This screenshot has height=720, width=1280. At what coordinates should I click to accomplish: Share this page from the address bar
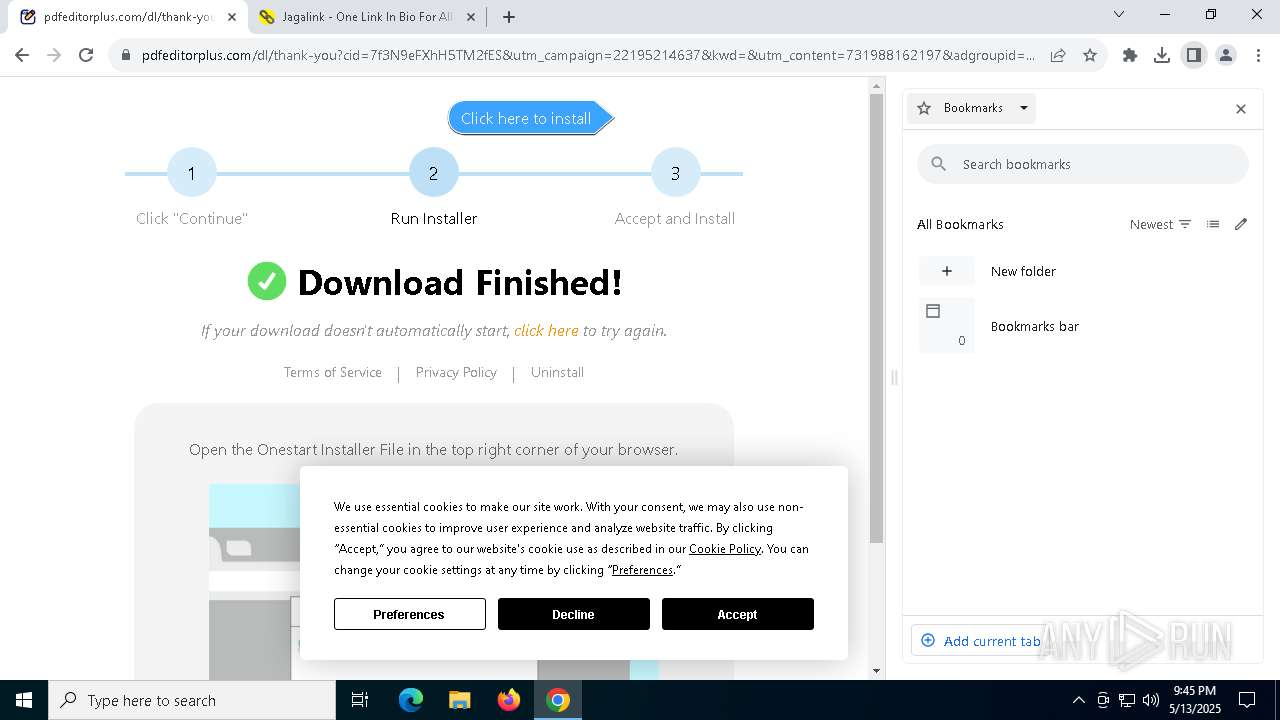[1058, 55]
